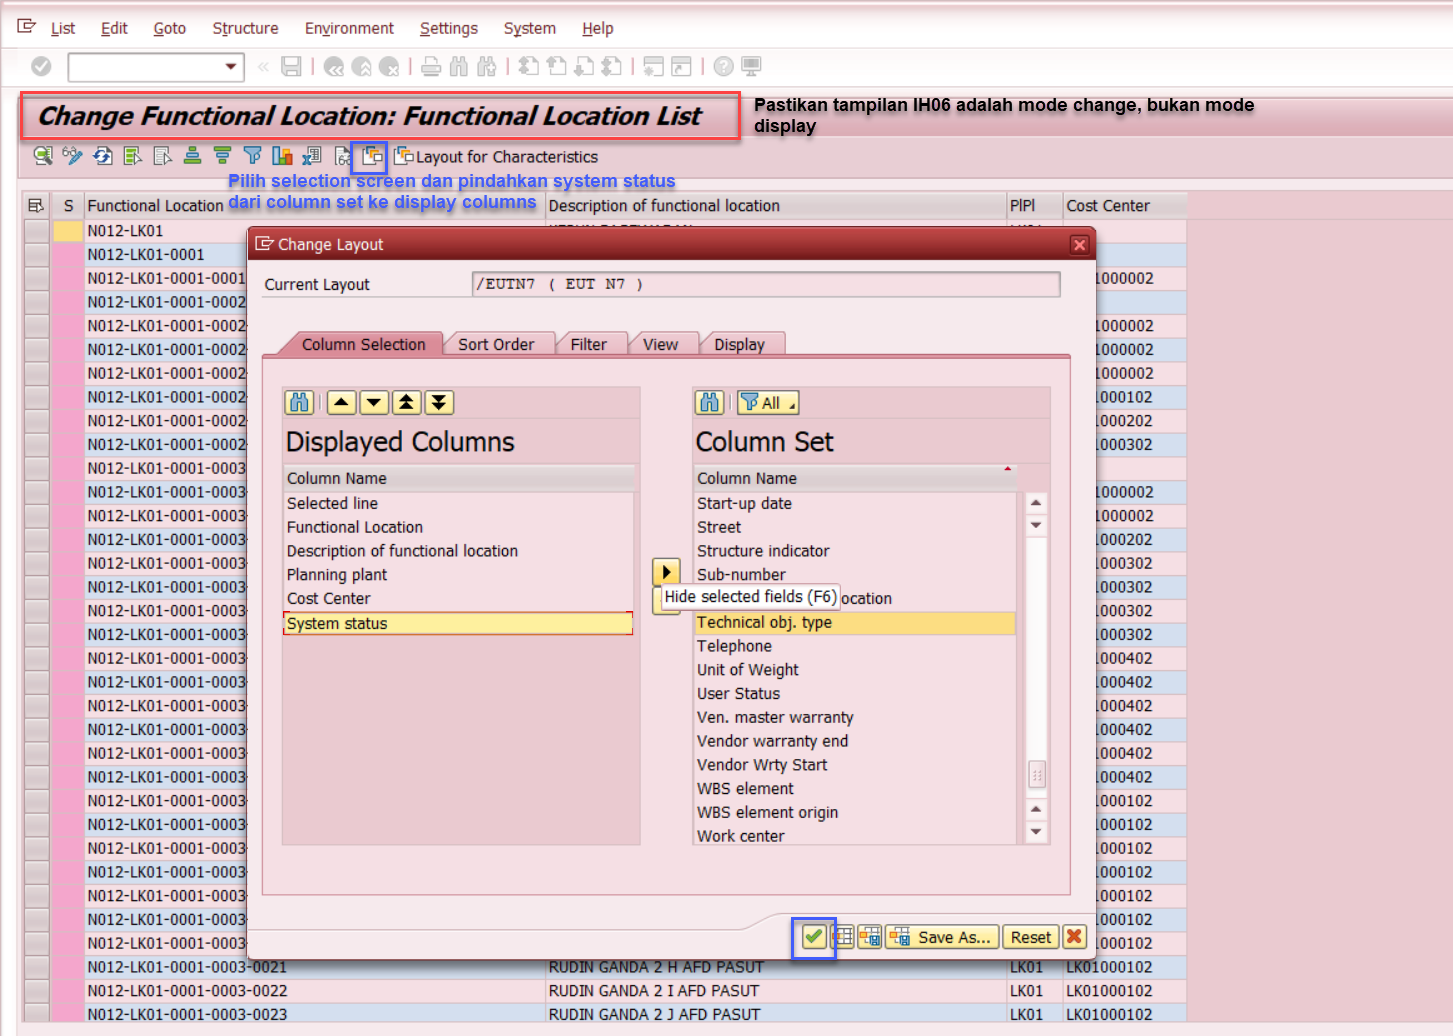
Task: Refresh the functional location list
Action: pos(103,156)
